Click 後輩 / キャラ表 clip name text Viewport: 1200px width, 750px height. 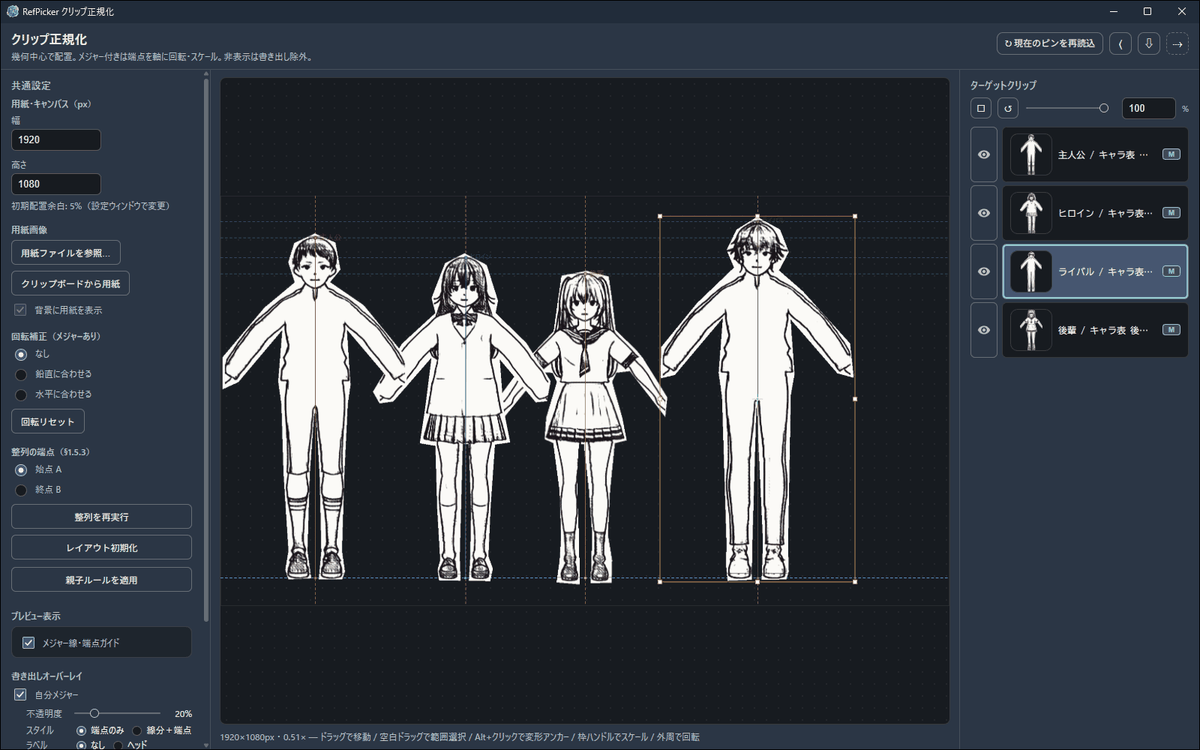(x=1105, y=329)
